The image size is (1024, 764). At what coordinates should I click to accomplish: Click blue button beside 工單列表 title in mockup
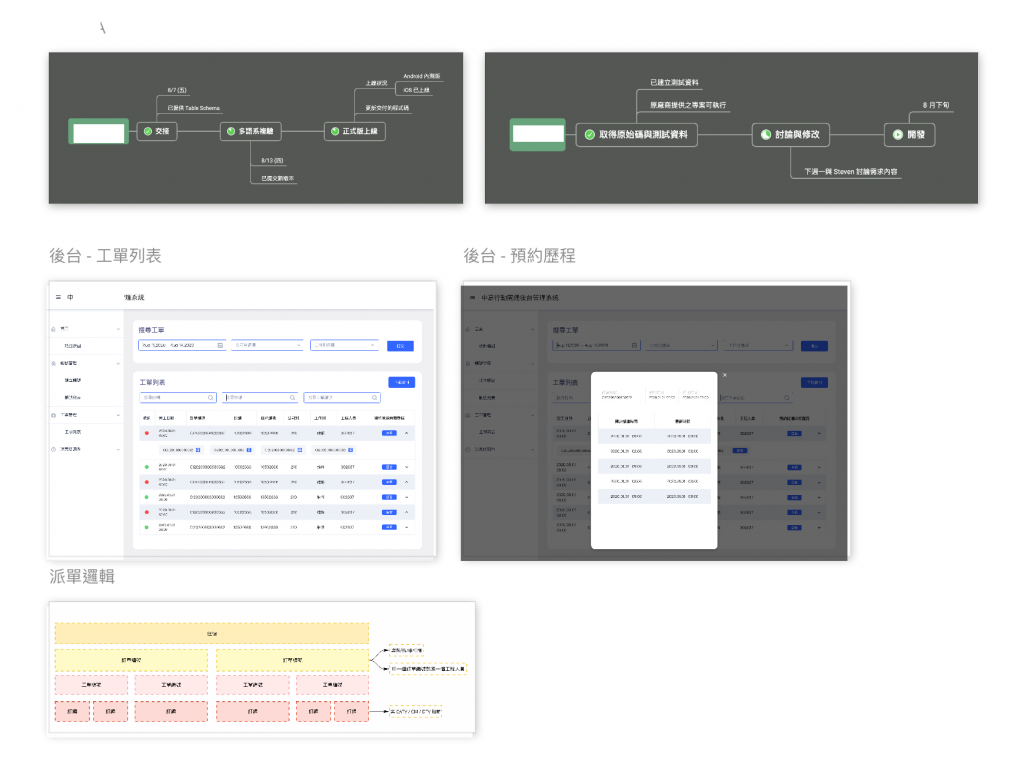tap(402, 382)
